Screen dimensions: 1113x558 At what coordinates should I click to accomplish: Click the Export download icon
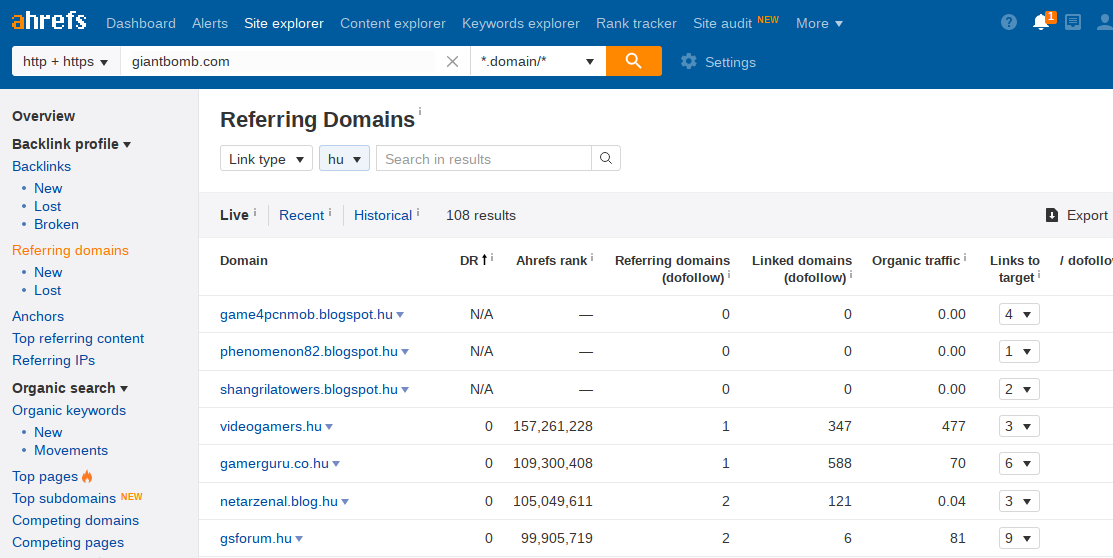1052,215
